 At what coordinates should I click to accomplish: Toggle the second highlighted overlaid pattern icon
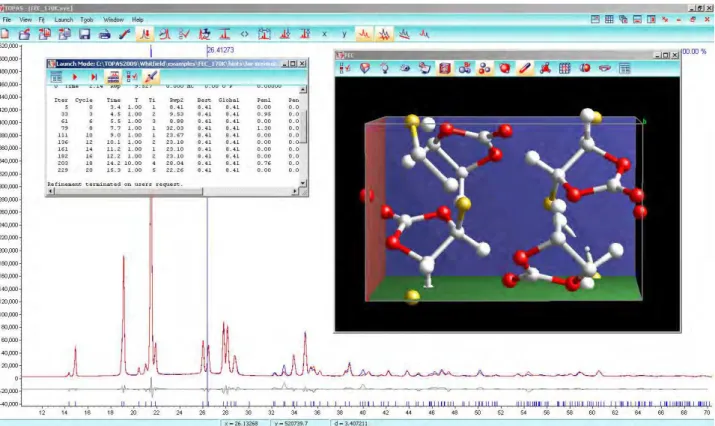(384, 34)
